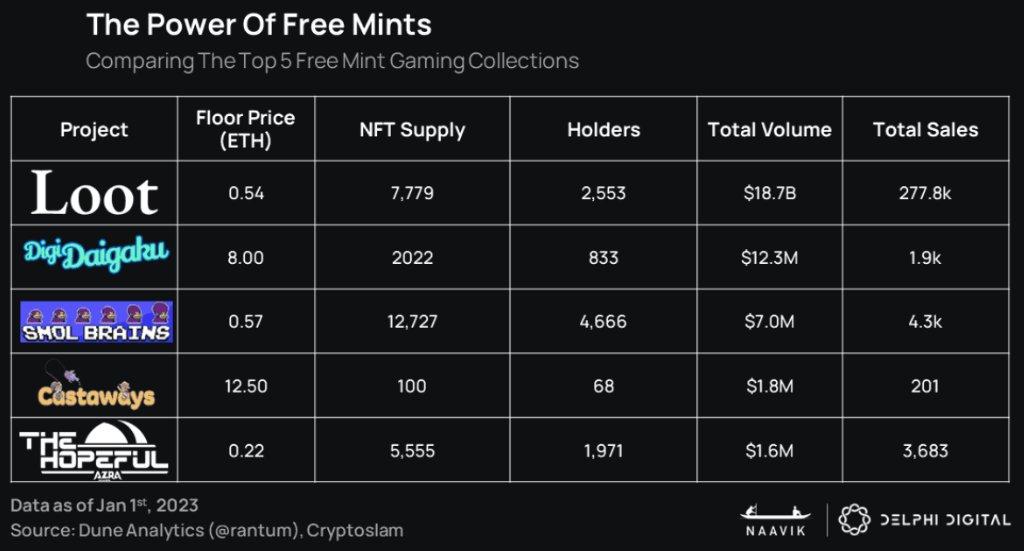
Task: Click Smol Brains' 12,727 supply cell
Action: tap(412, 321)
